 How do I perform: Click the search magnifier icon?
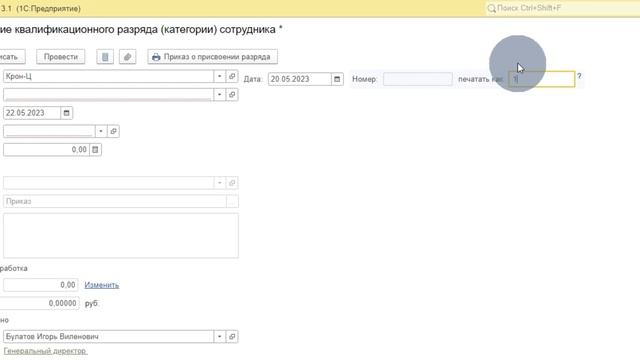point(491,8)
